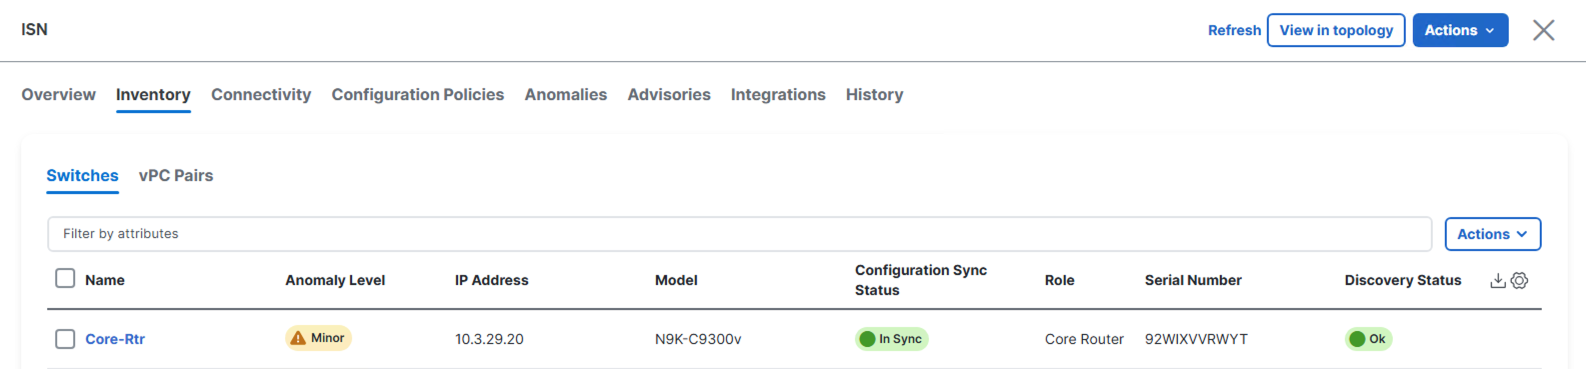Click the Refresh link

click(x=1234, y=30)
